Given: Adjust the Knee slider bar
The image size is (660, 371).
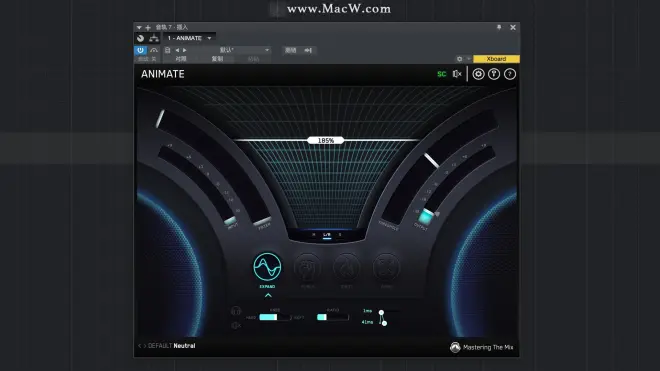Looking at the screenshot, I should [x=274, y=317].
